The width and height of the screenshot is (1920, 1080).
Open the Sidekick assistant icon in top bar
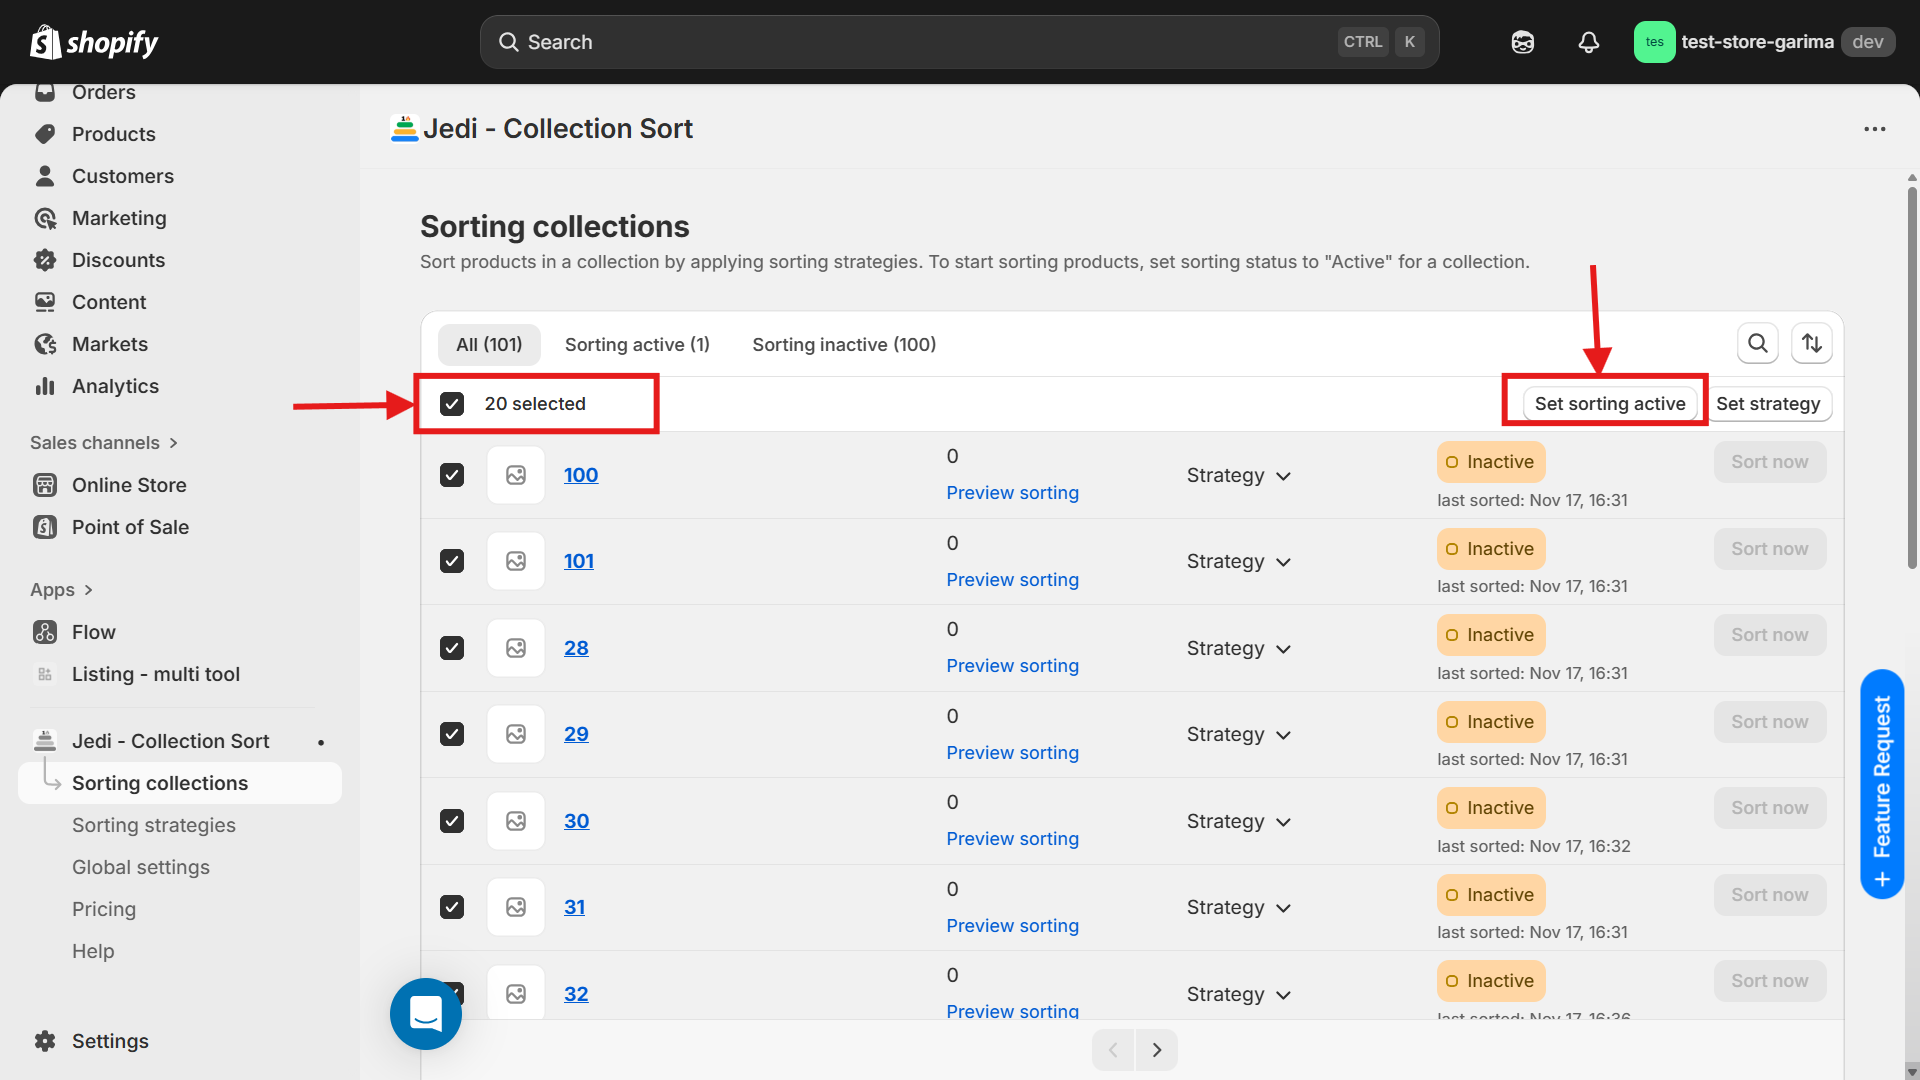click(x=1522, y=42)
